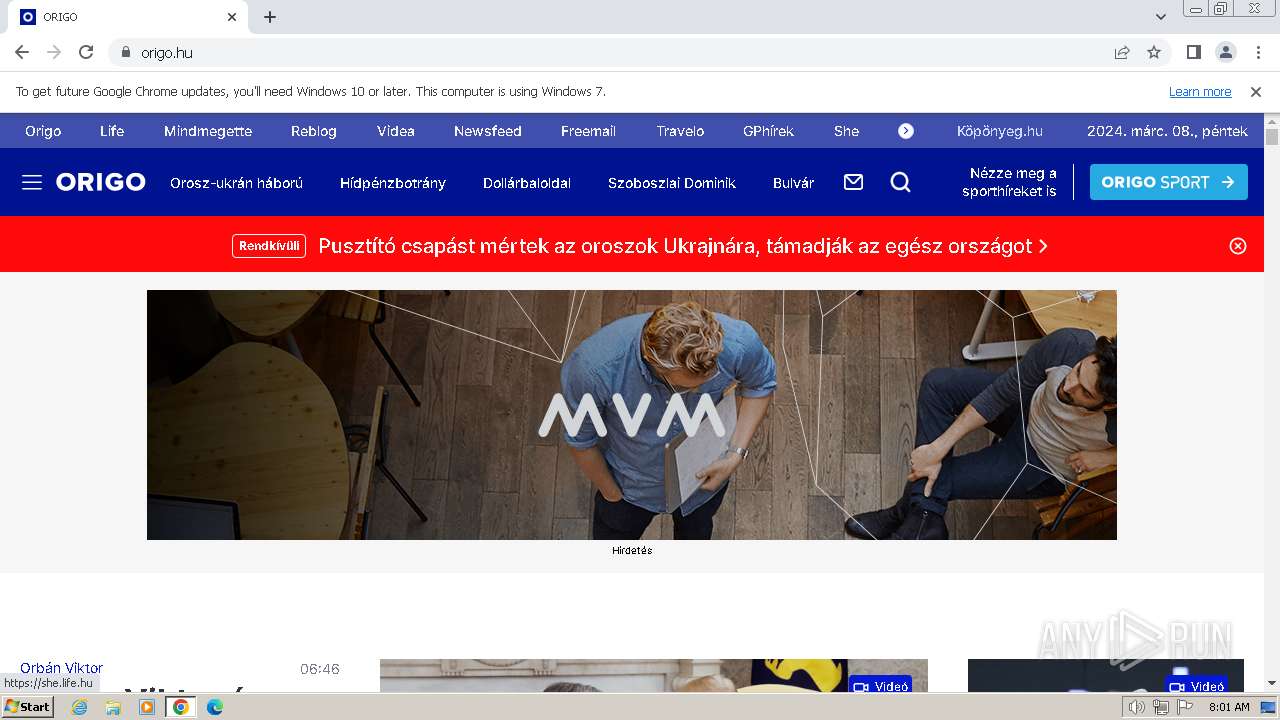Launch Internet Explorer from taskbar
The height and width of the screenshot is (720, 1280).
79,707
